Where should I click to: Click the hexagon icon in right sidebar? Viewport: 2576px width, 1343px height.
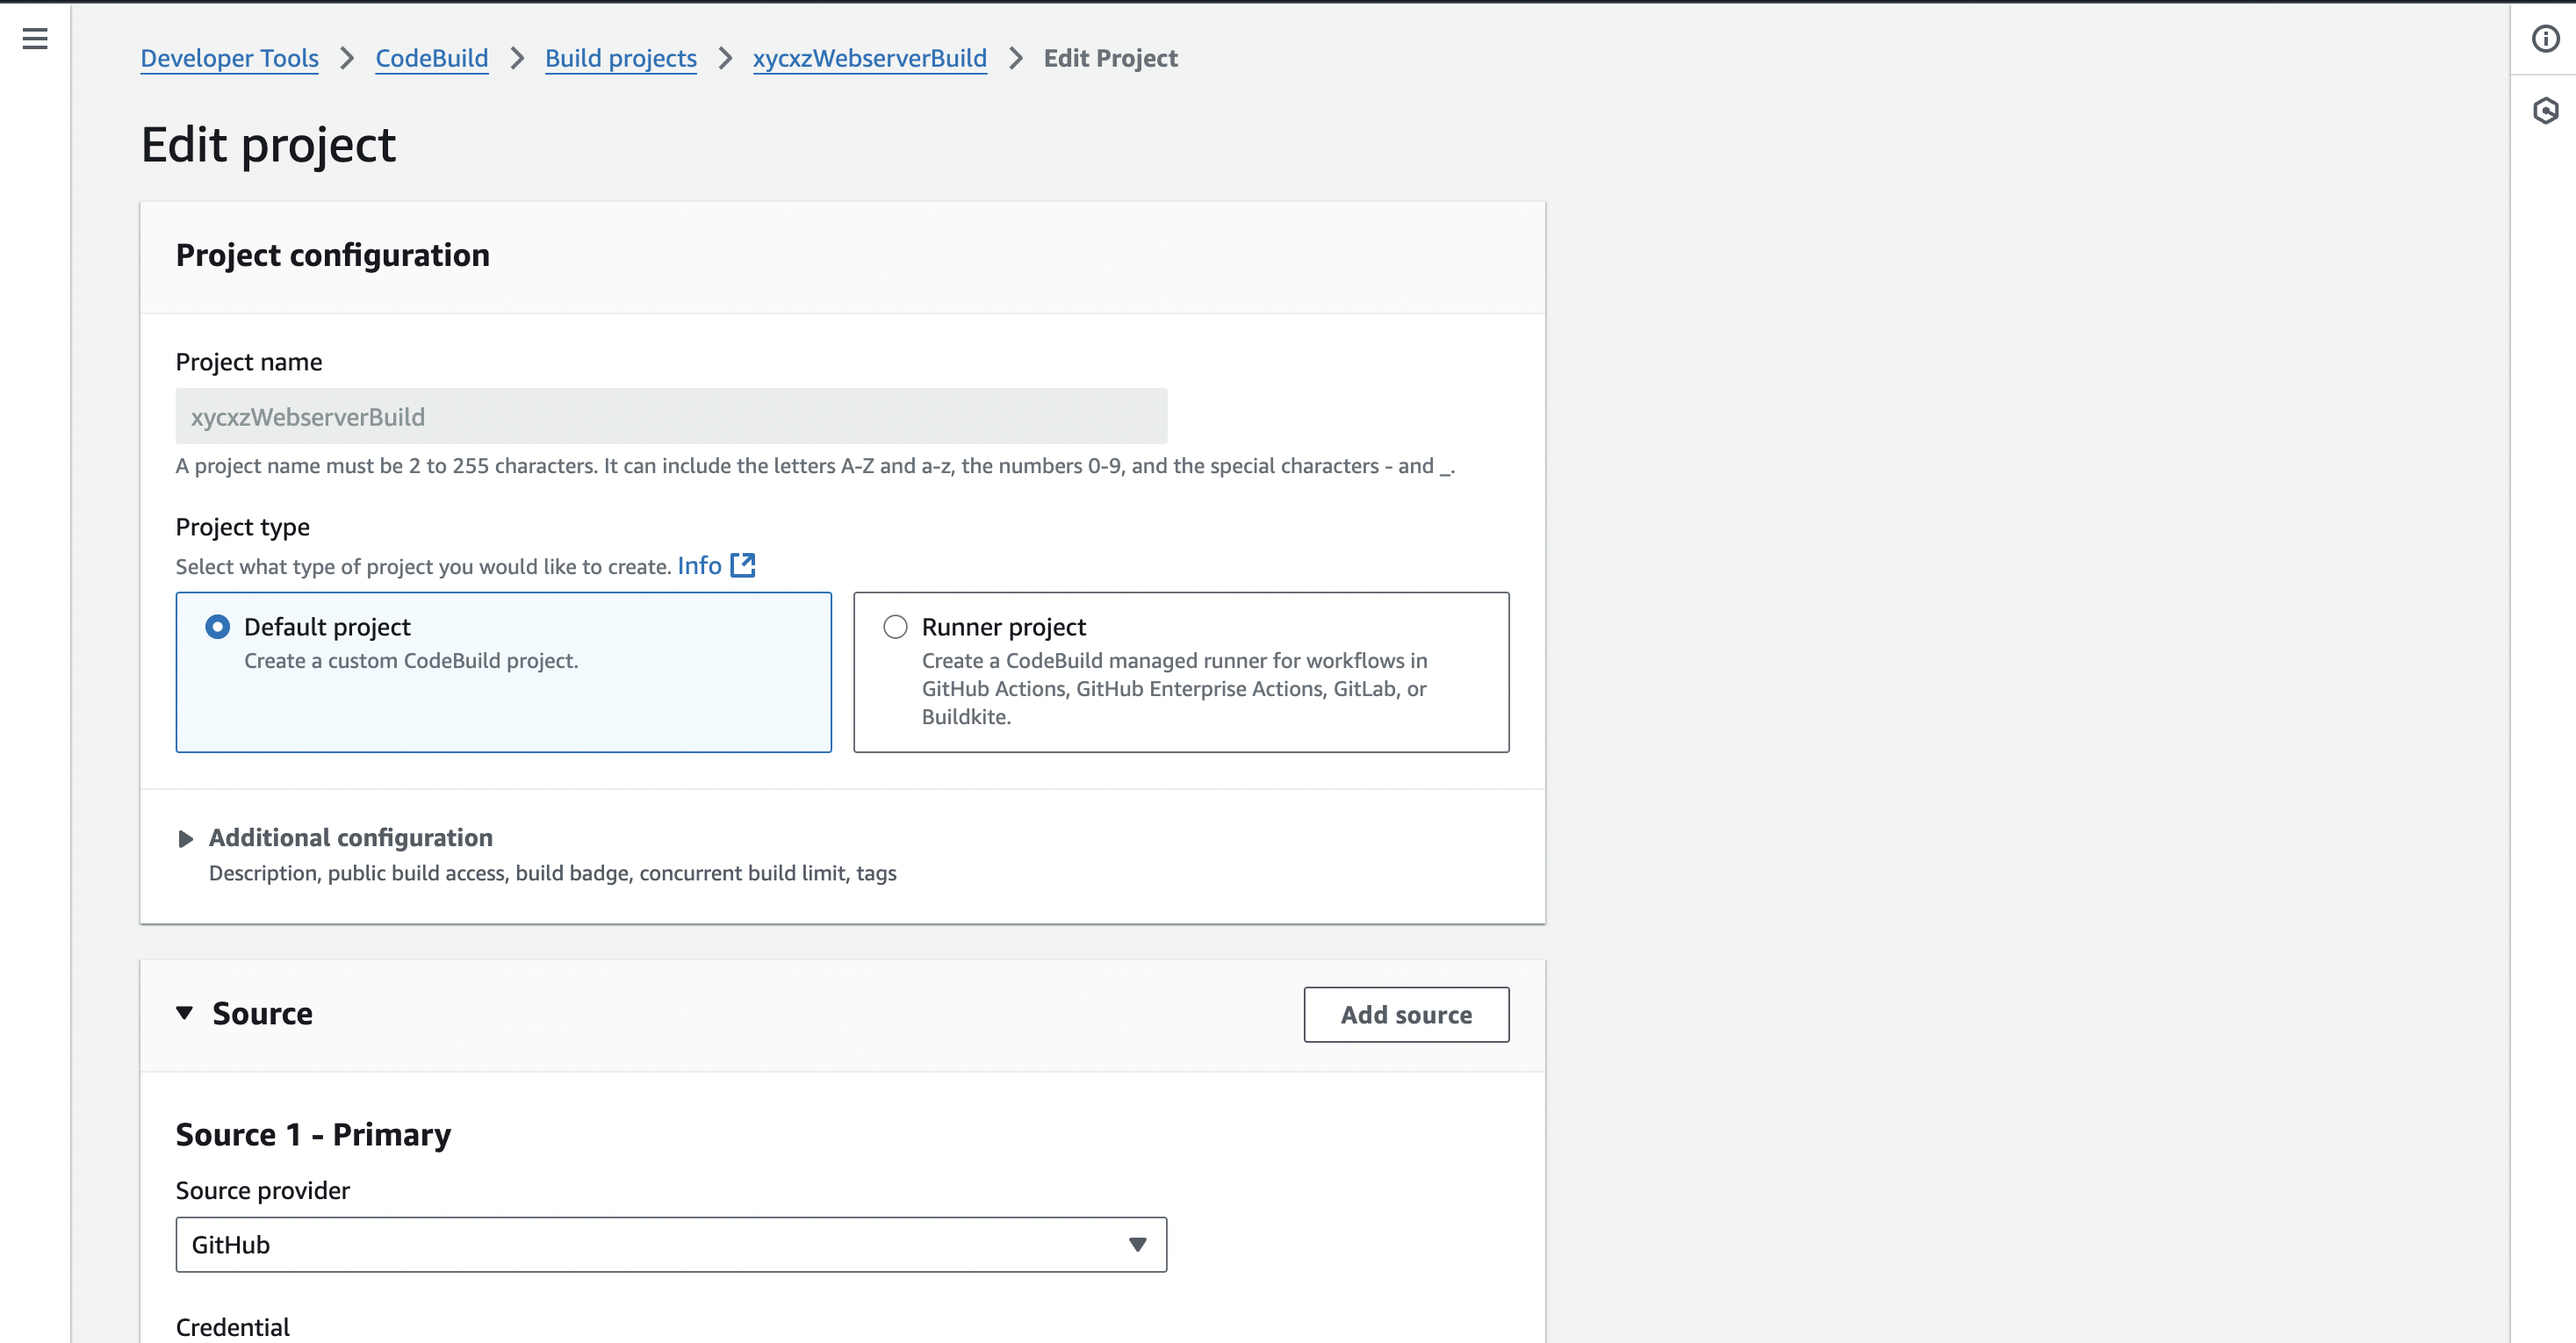point(2545,110)
